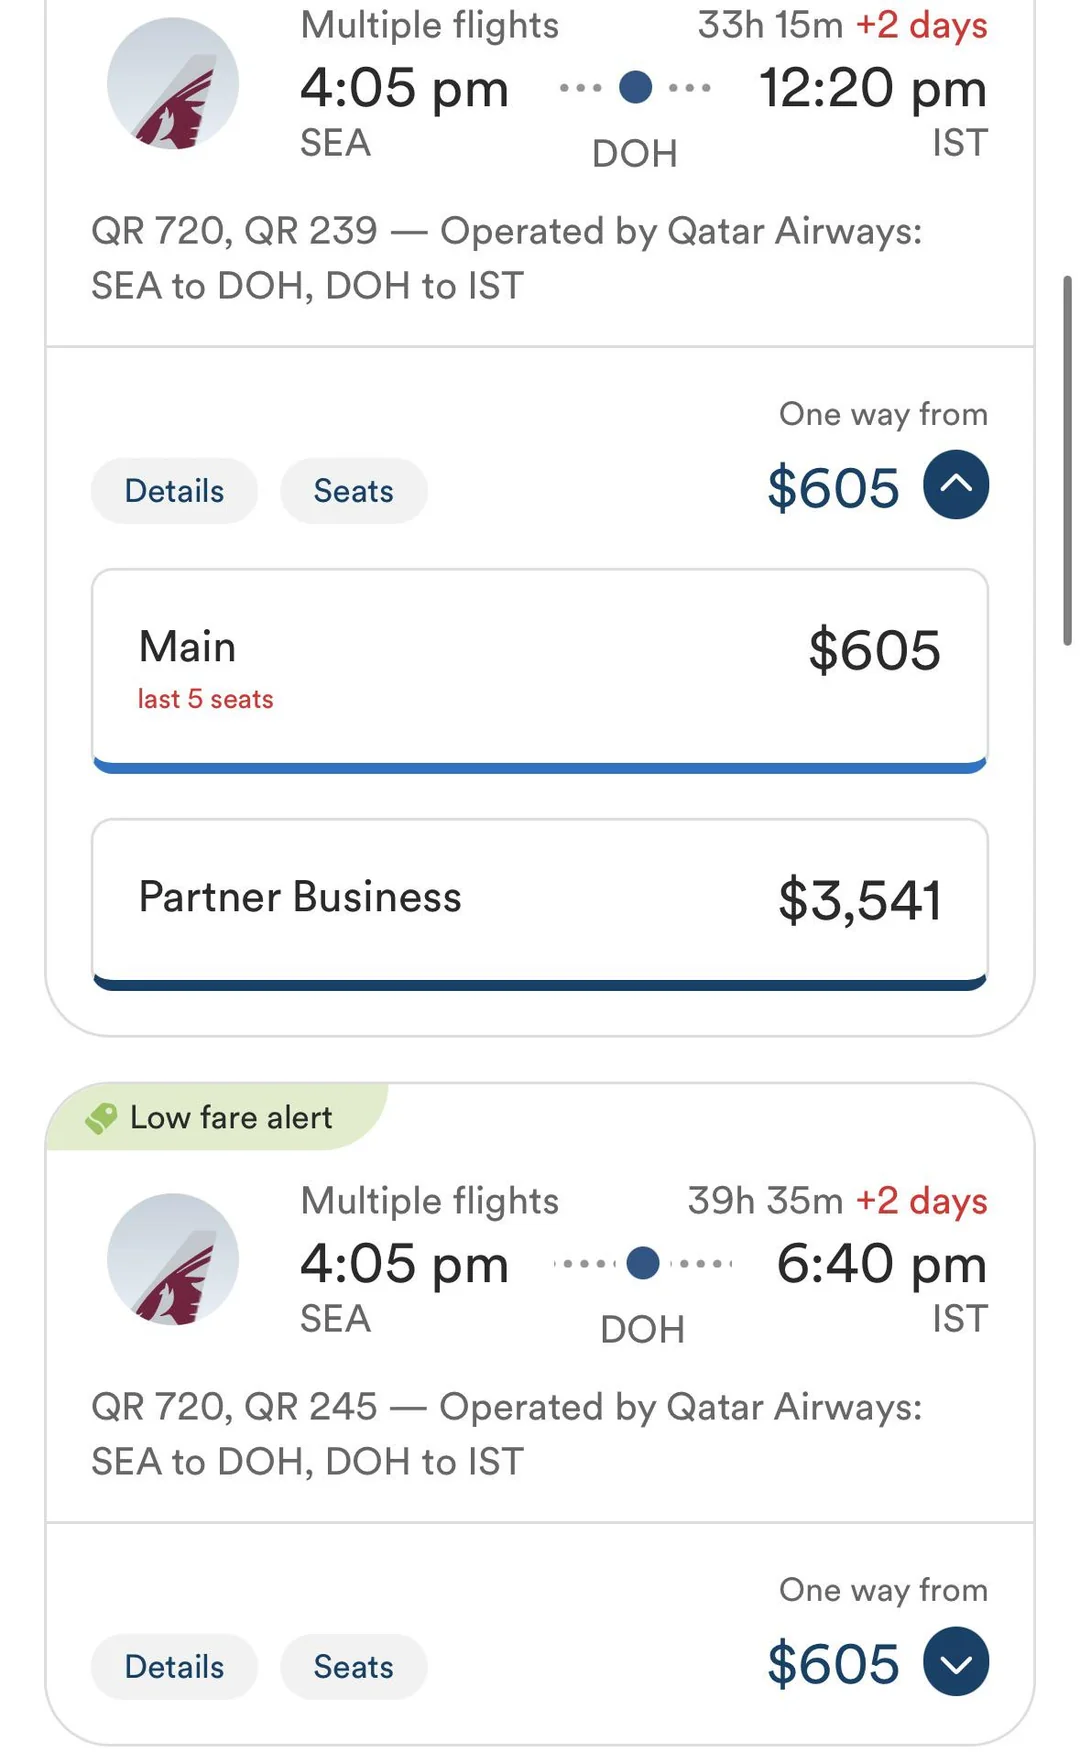Click the $605 price on first flight
Viewport: 1080px width, 1752px height.
tap(833, 489)
